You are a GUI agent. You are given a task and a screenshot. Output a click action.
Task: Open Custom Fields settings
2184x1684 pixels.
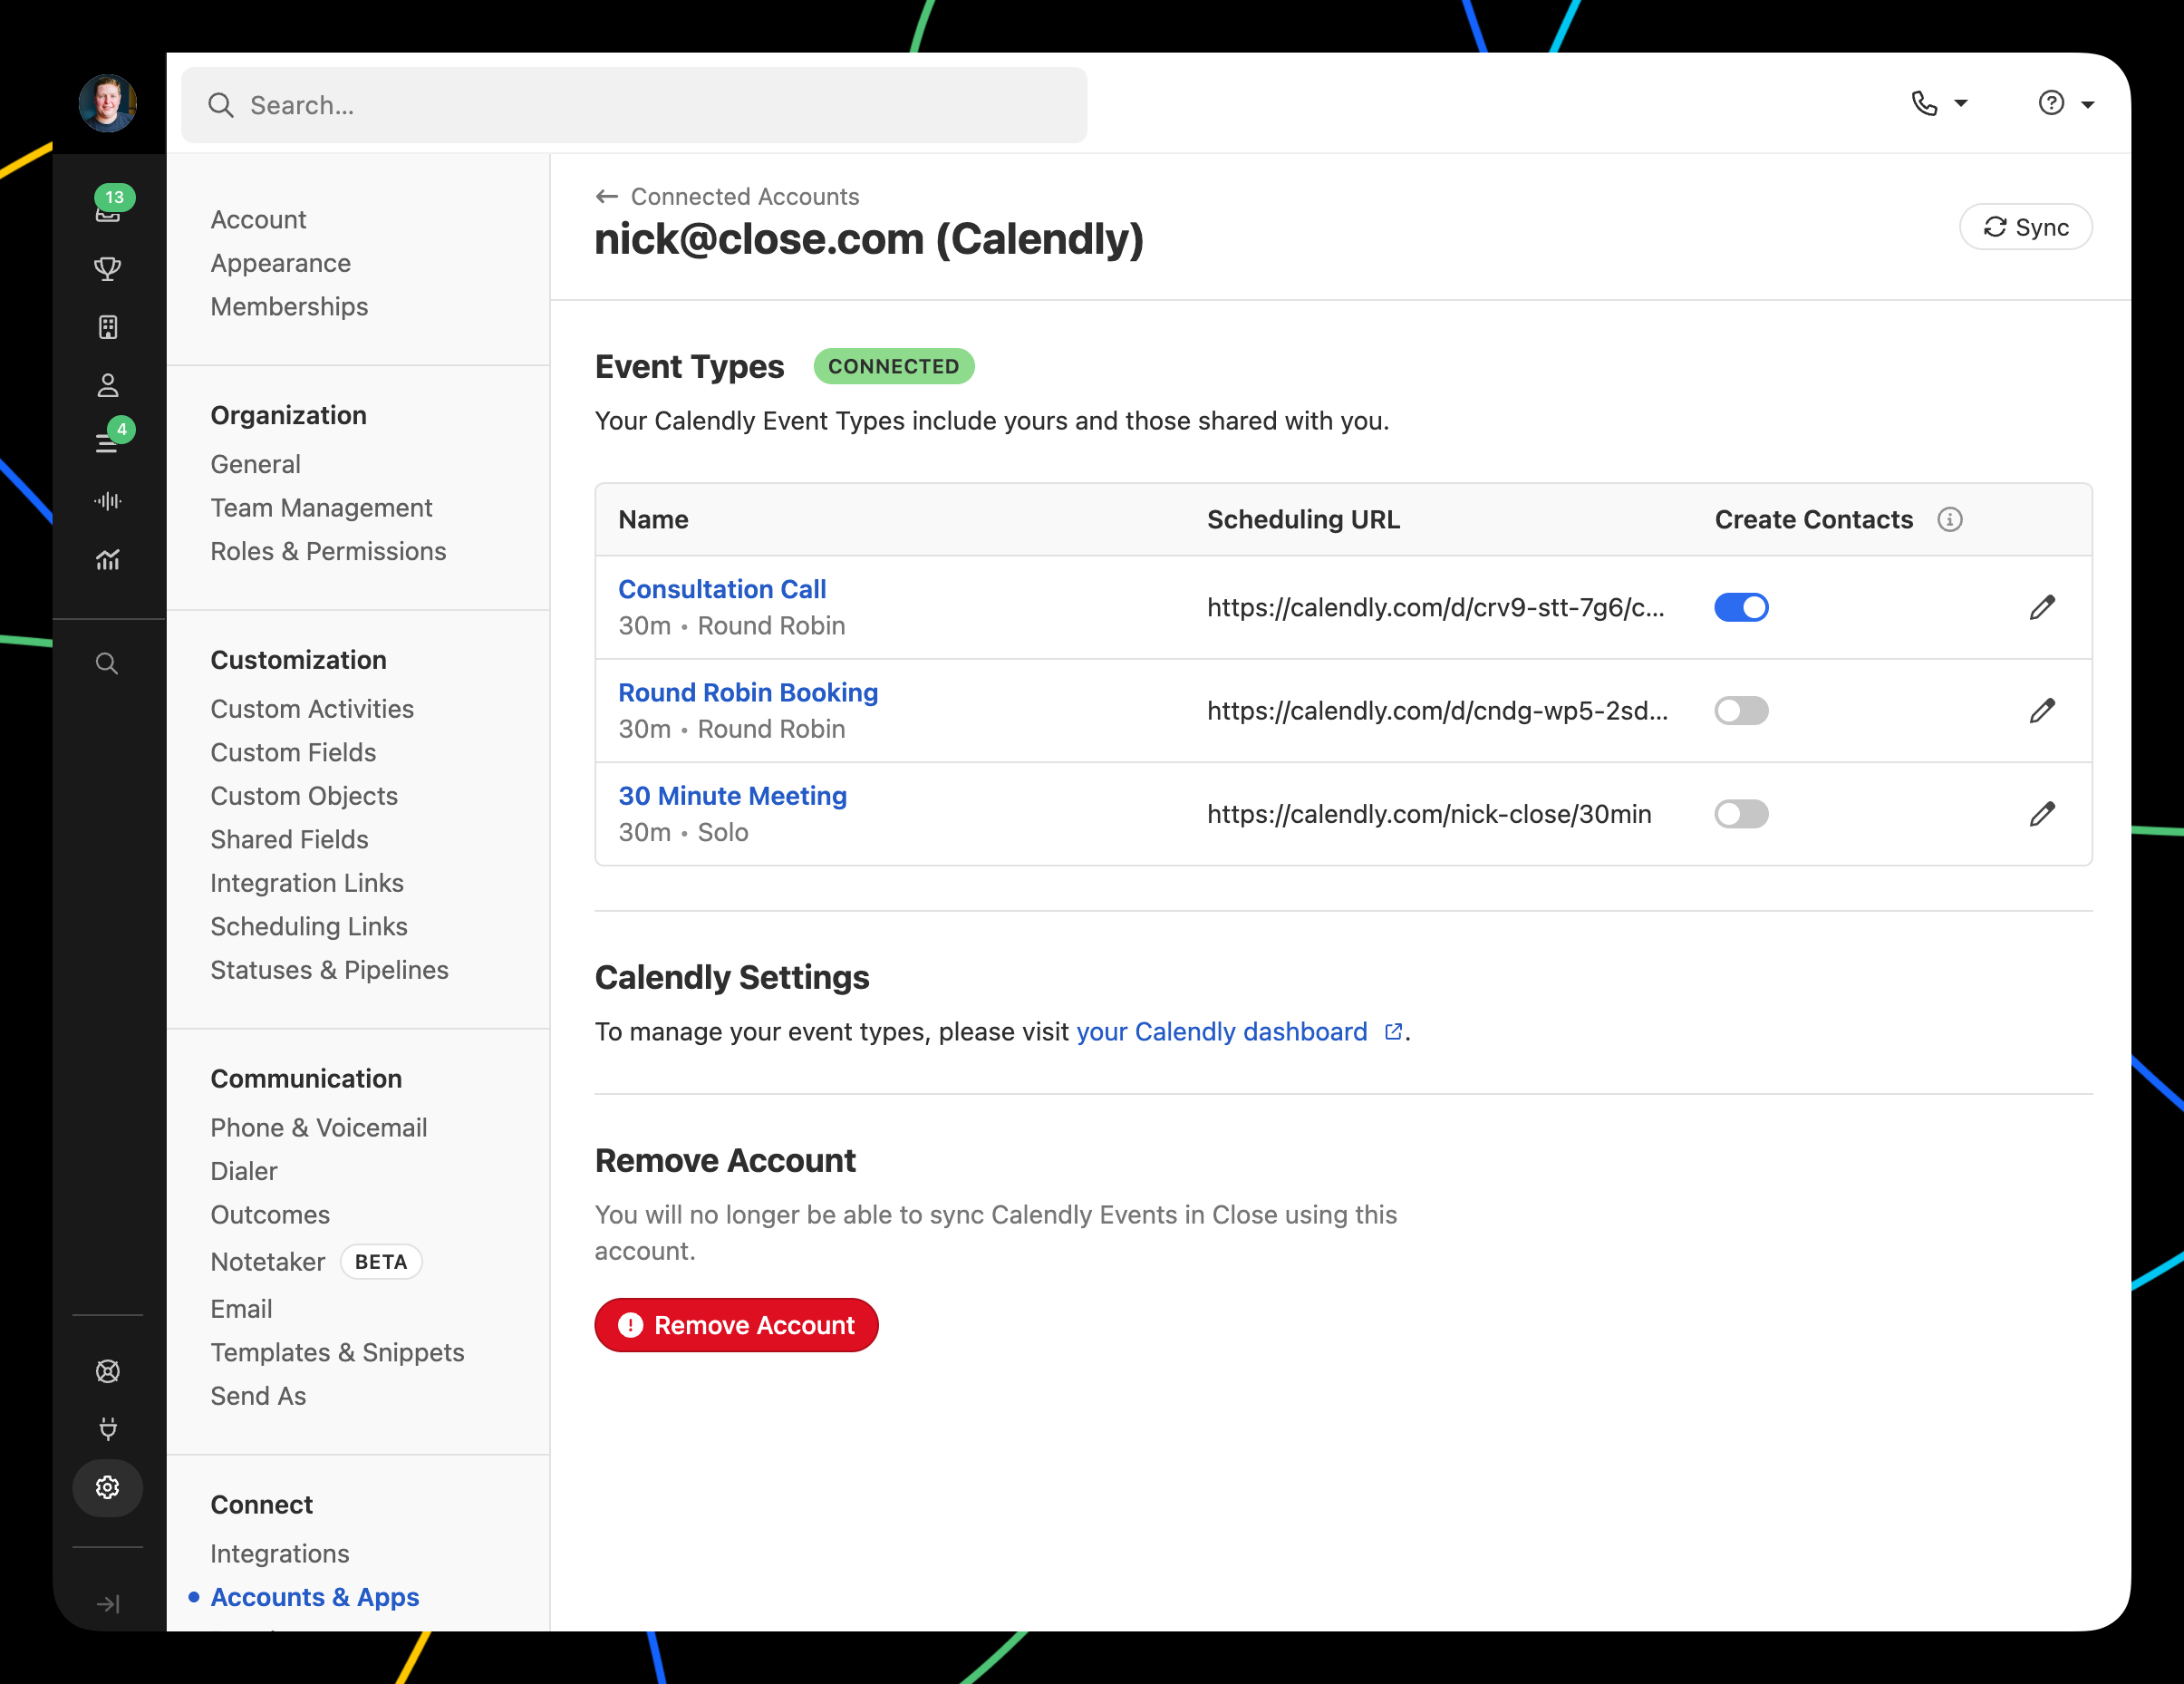(x=293, y=752)
